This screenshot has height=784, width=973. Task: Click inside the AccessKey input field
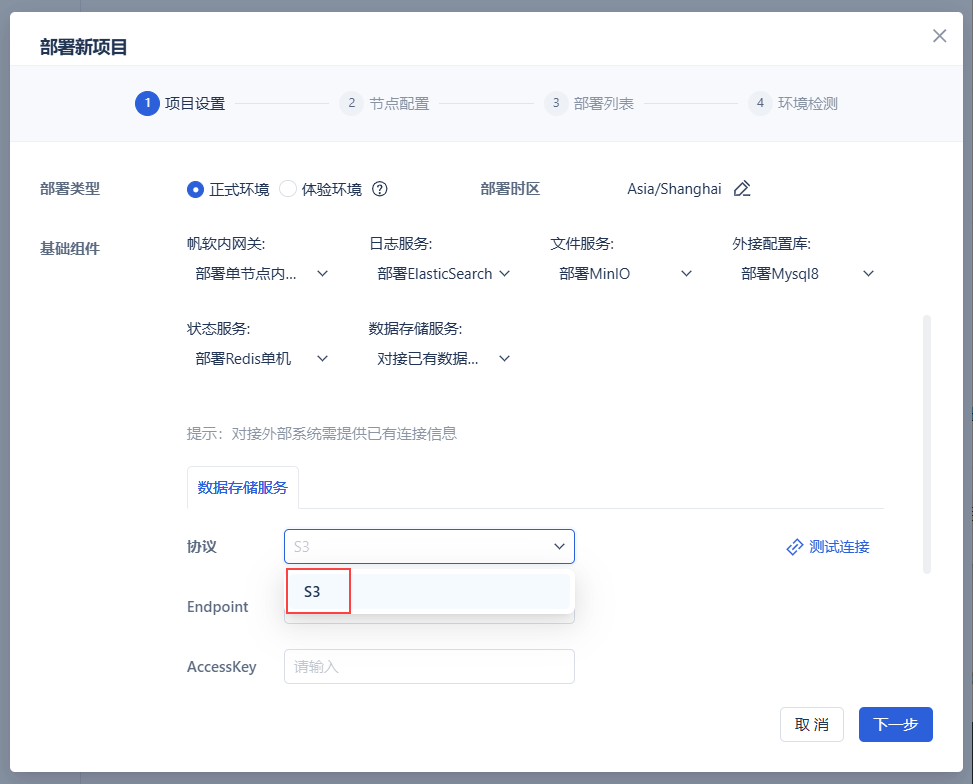click(429, 666)
